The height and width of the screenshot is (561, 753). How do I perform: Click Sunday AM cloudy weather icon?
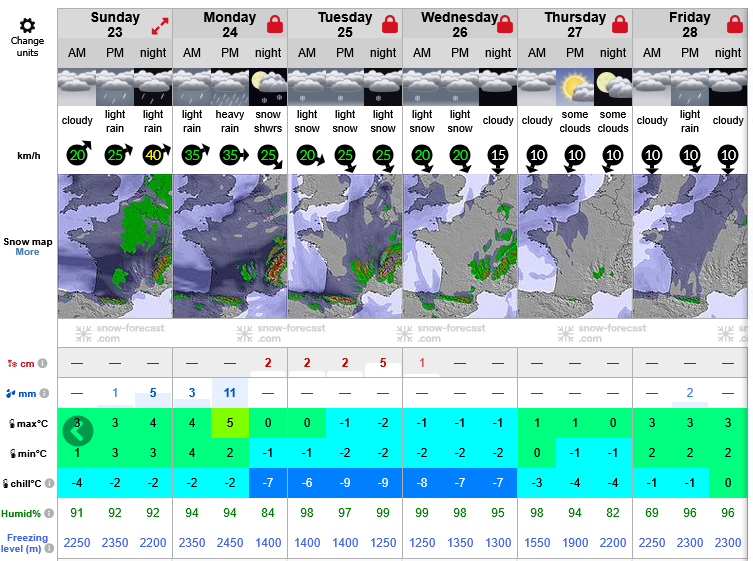click(77, 87)
